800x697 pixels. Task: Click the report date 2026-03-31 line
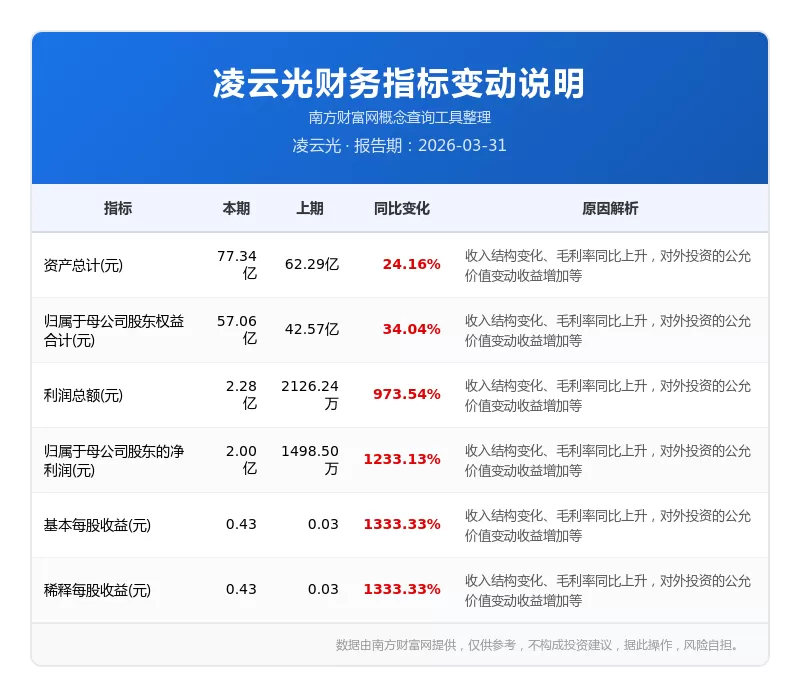[x=399, y=145]
